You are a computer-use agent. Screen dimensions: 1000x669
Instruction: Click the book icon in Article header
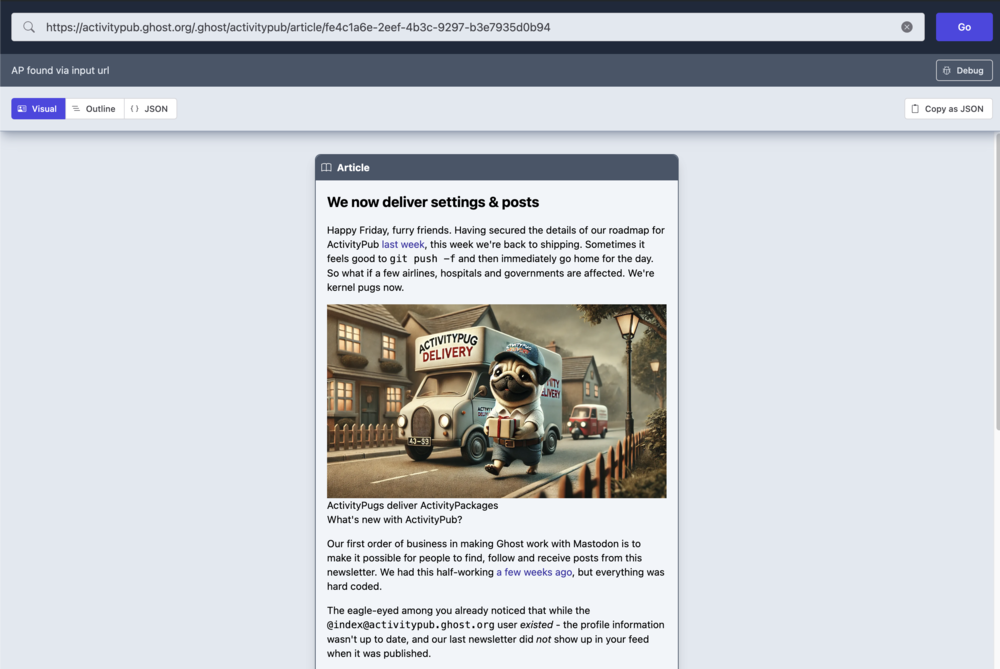coord(327,168)
